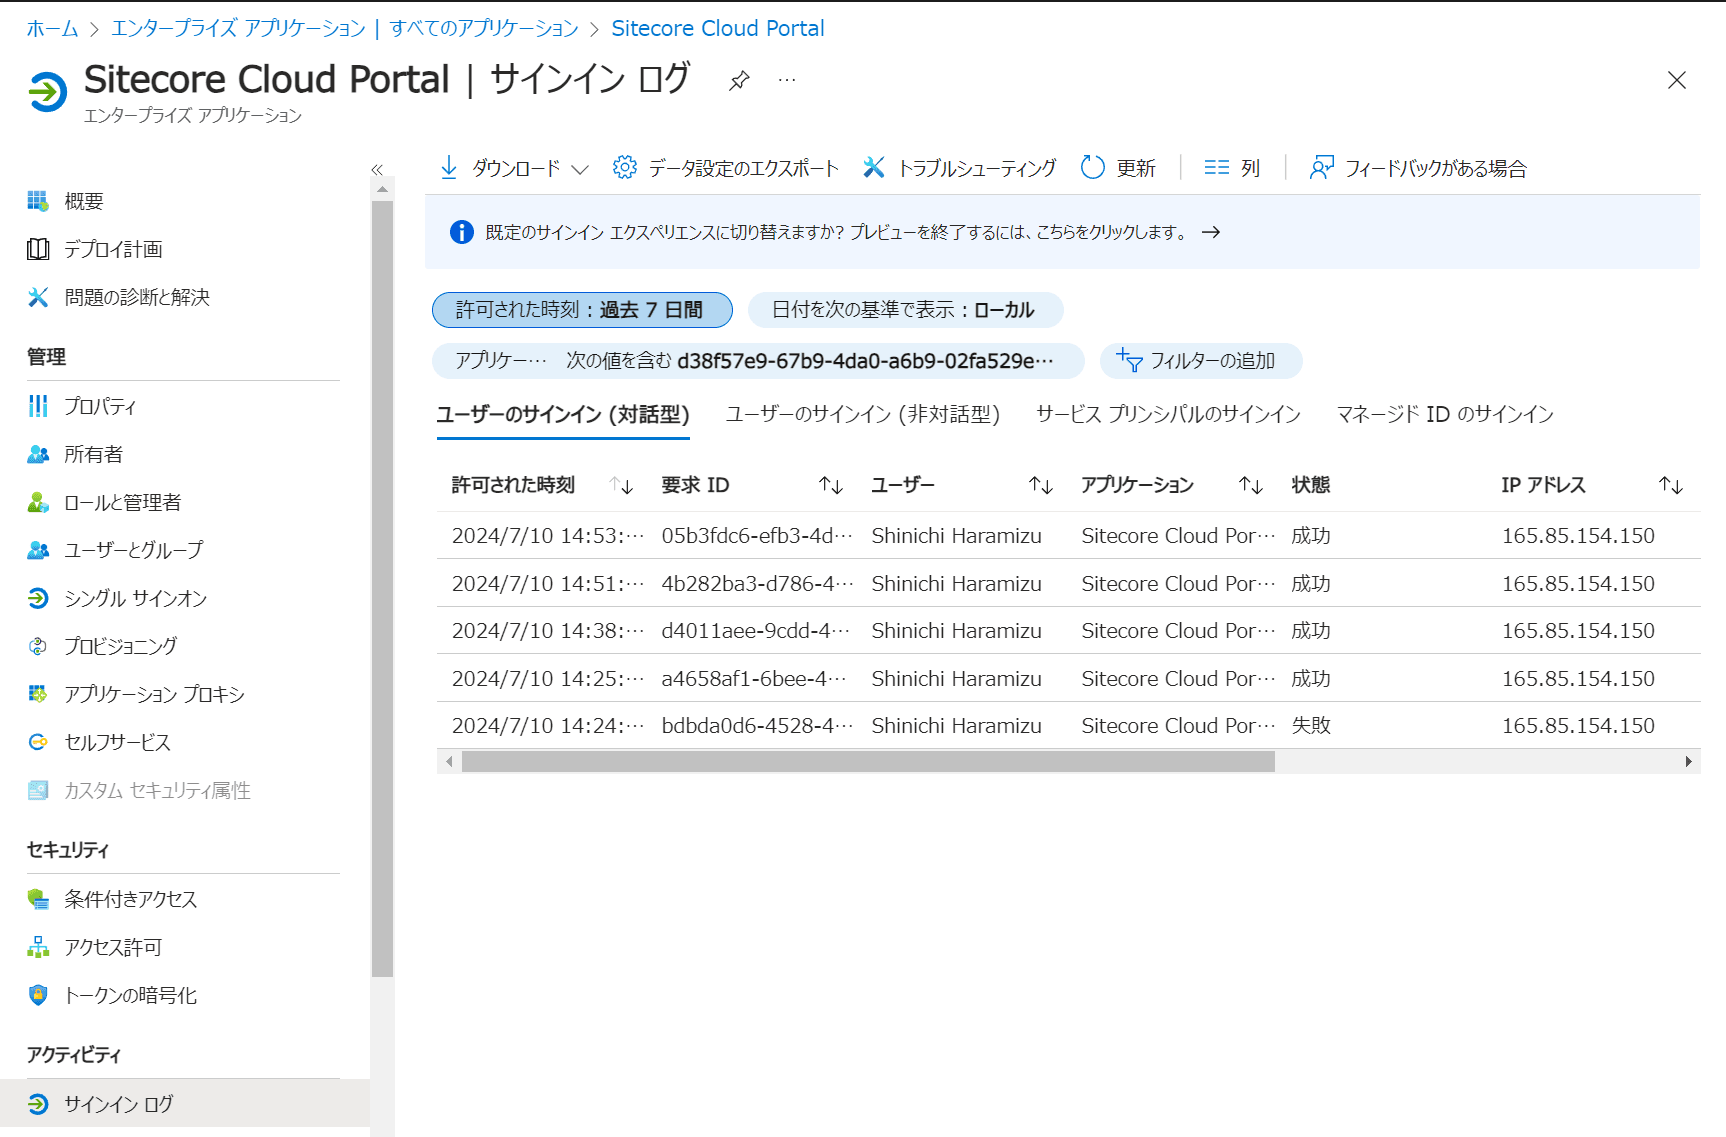
Task: Click エンタープライズ アプリケーション breadcrumb link
Action: 238,28
